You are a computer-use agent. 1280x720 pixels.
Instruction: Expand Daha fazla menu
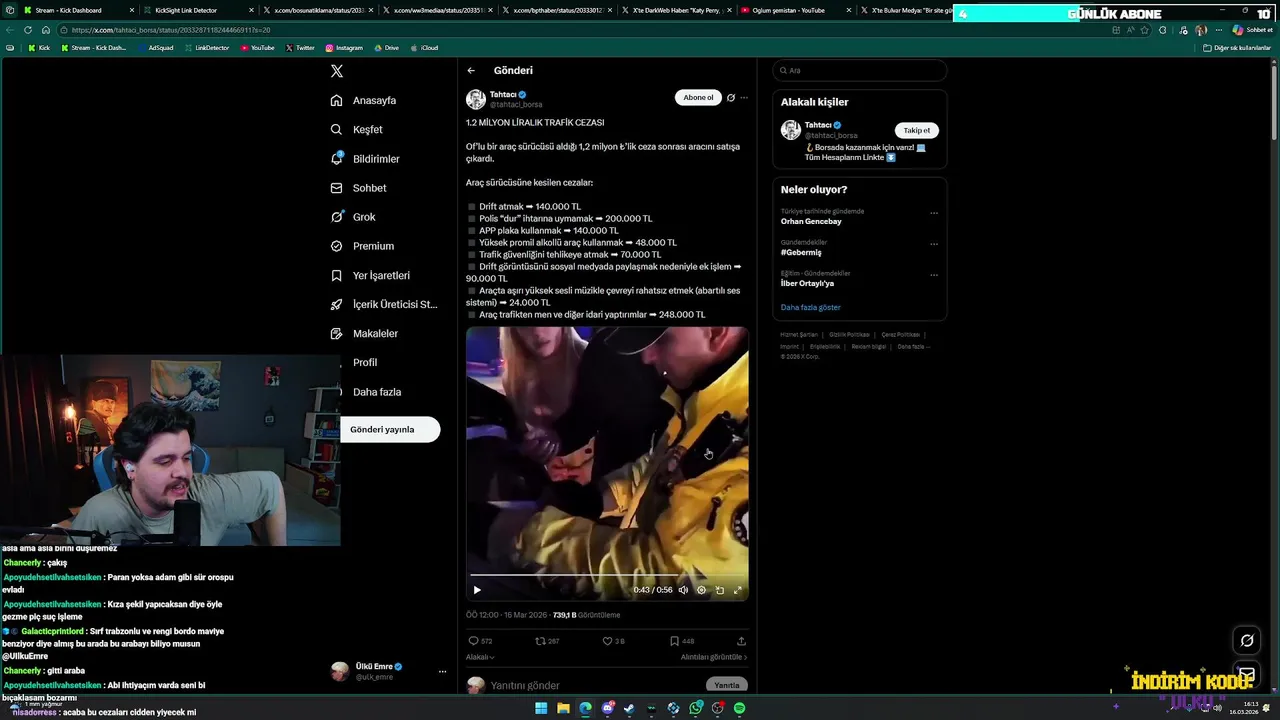coord(377,392)
